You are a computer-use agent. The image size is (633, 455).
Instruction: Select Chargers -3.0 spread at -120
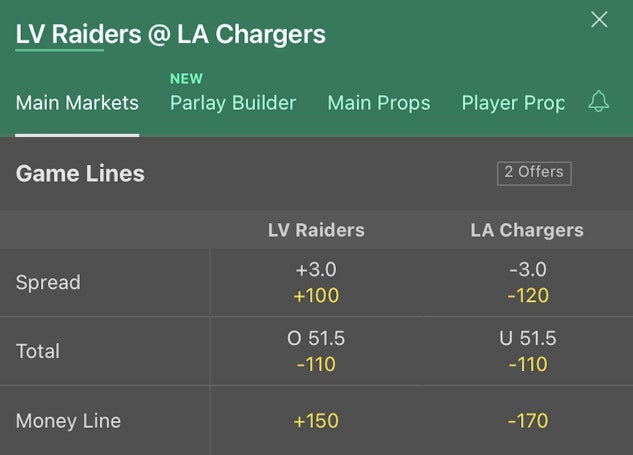tap(527, 283)
